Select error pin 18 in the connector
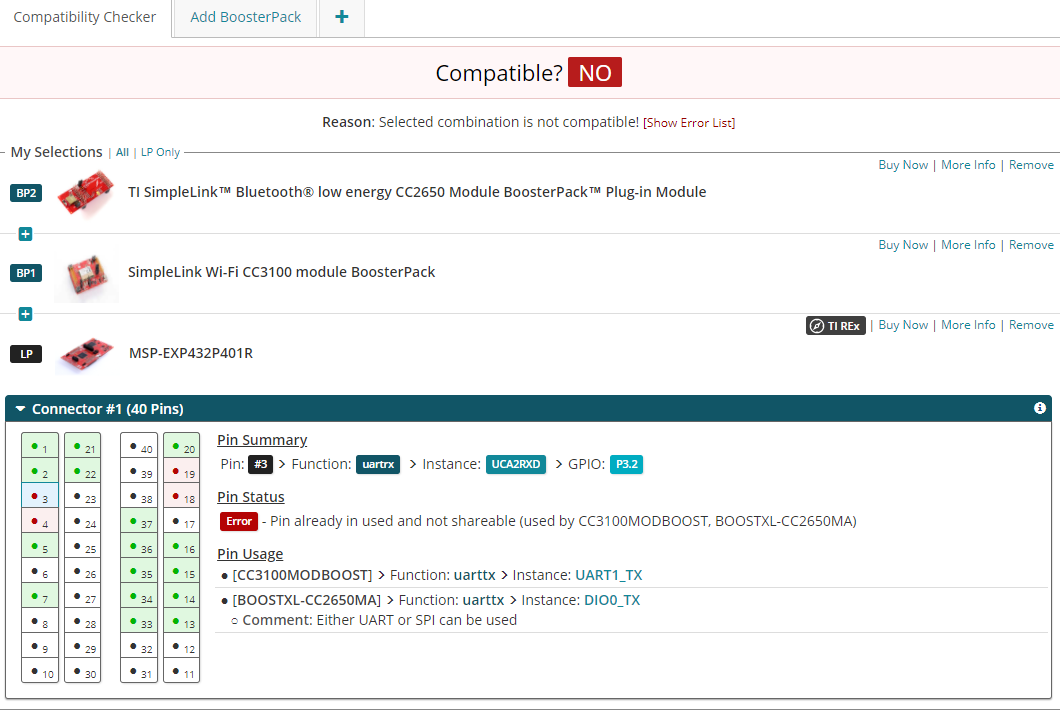This screenshot has width=1060, height=712. click(x=182, y=496)
